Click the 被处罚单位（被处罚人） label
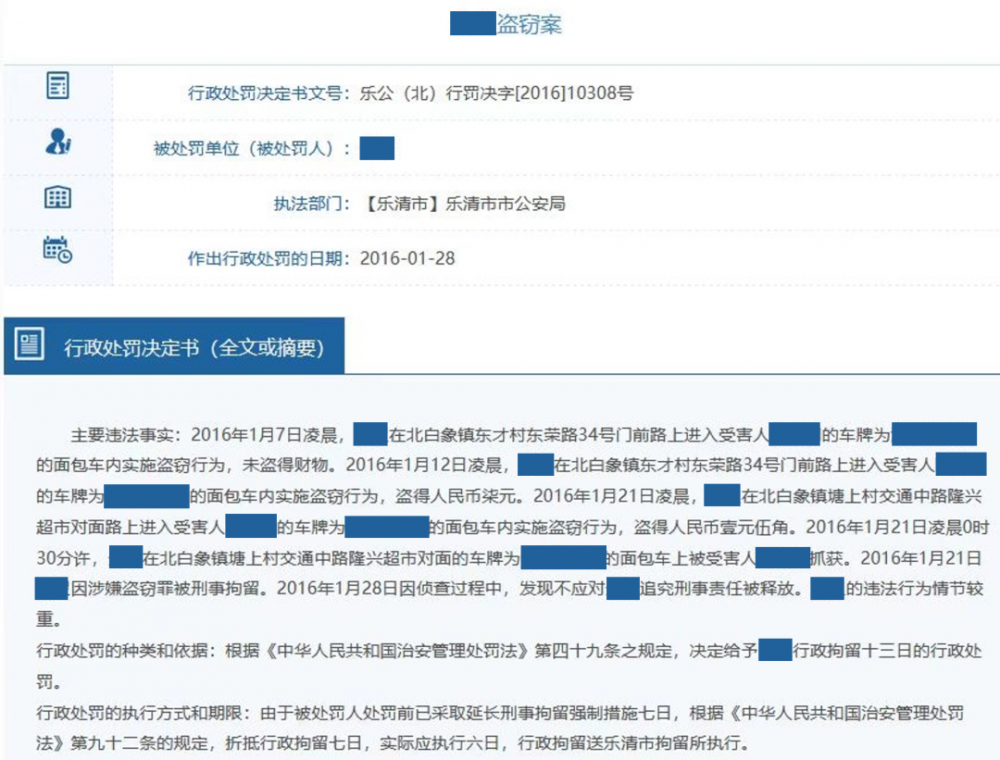 tap(250, 149)
